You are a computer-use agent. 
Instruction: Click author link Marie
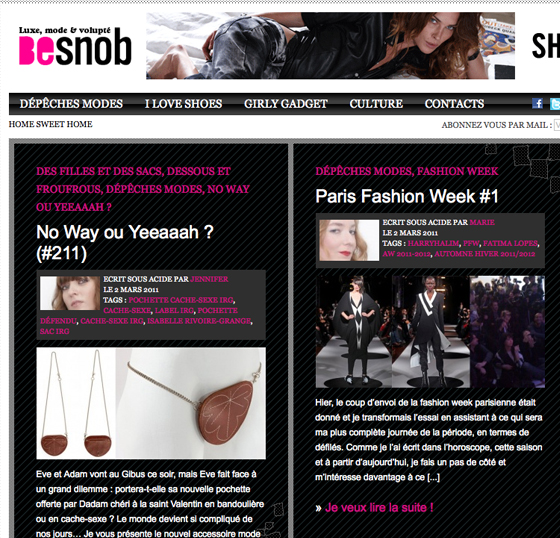pyautogui.click(x=482, y=222)
